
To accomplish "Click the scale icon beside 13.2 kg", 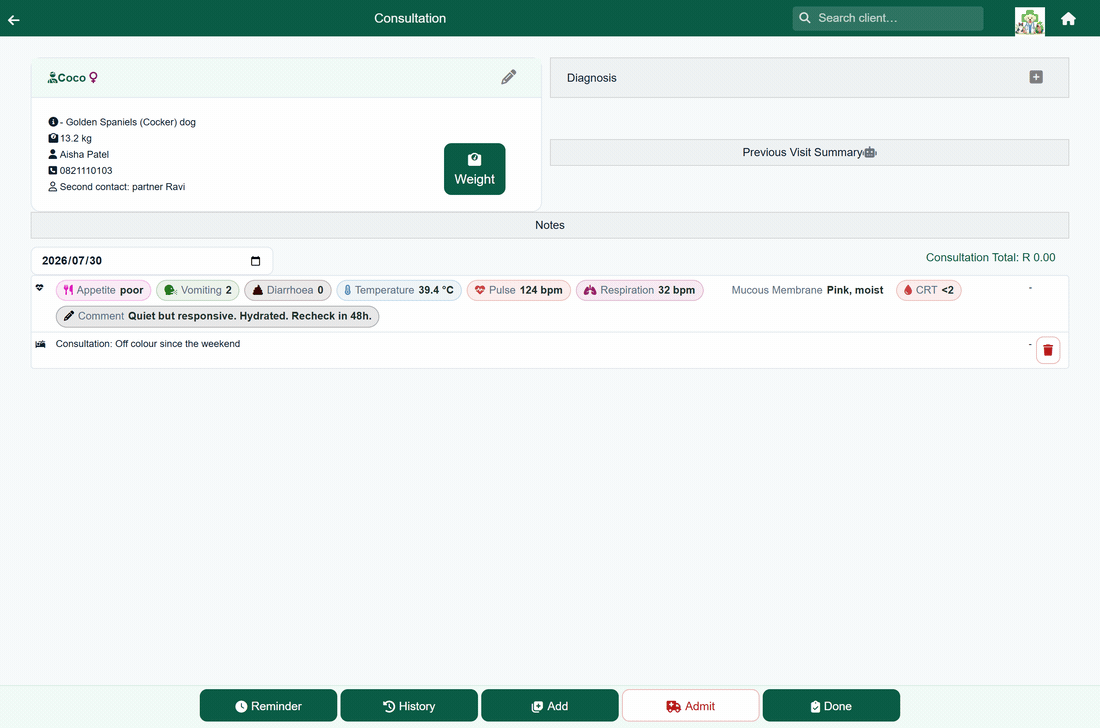I will (53, 138).
